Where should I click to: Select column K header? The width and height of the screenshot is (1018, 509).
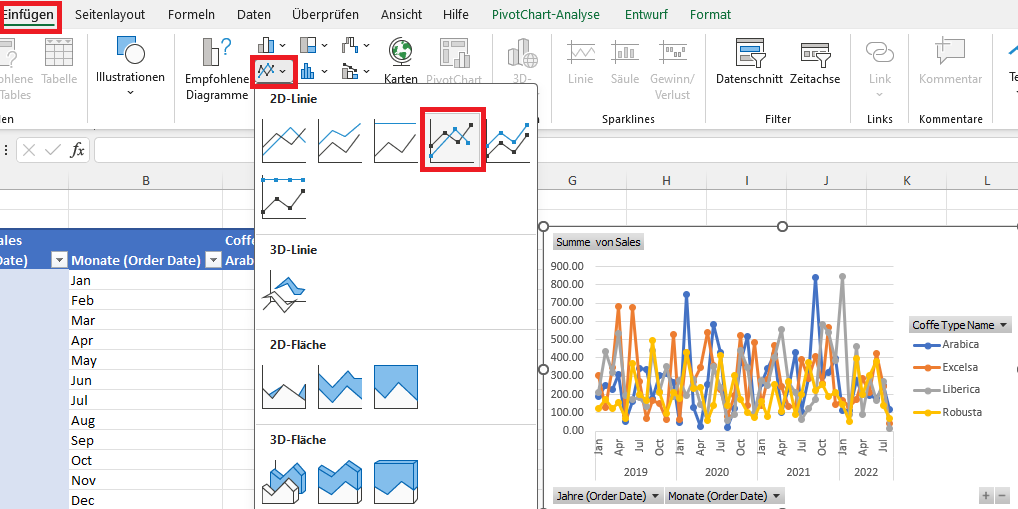click(x=906, y=180)
